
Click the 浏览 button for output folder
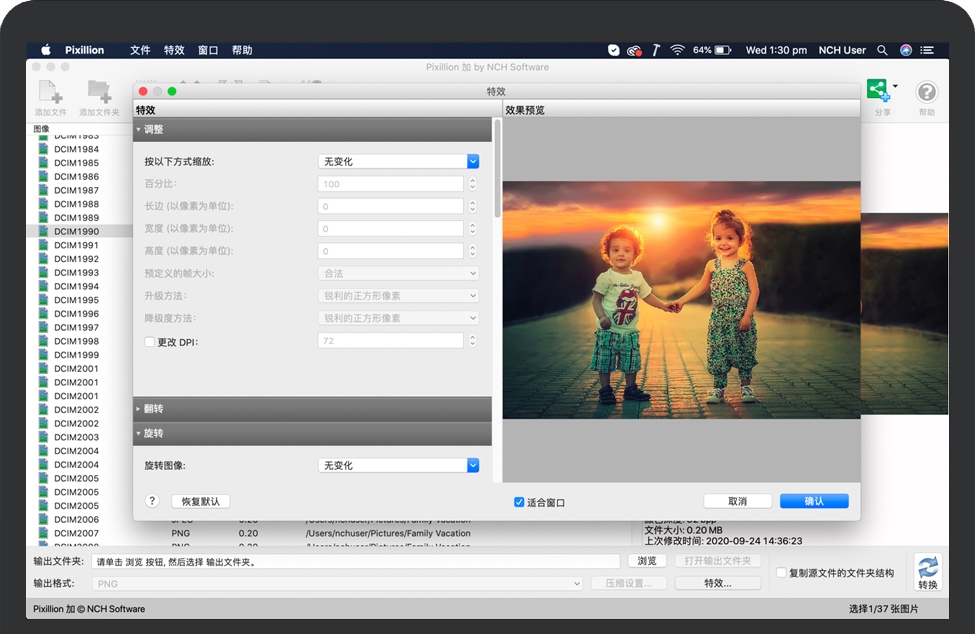pos(647,561)
